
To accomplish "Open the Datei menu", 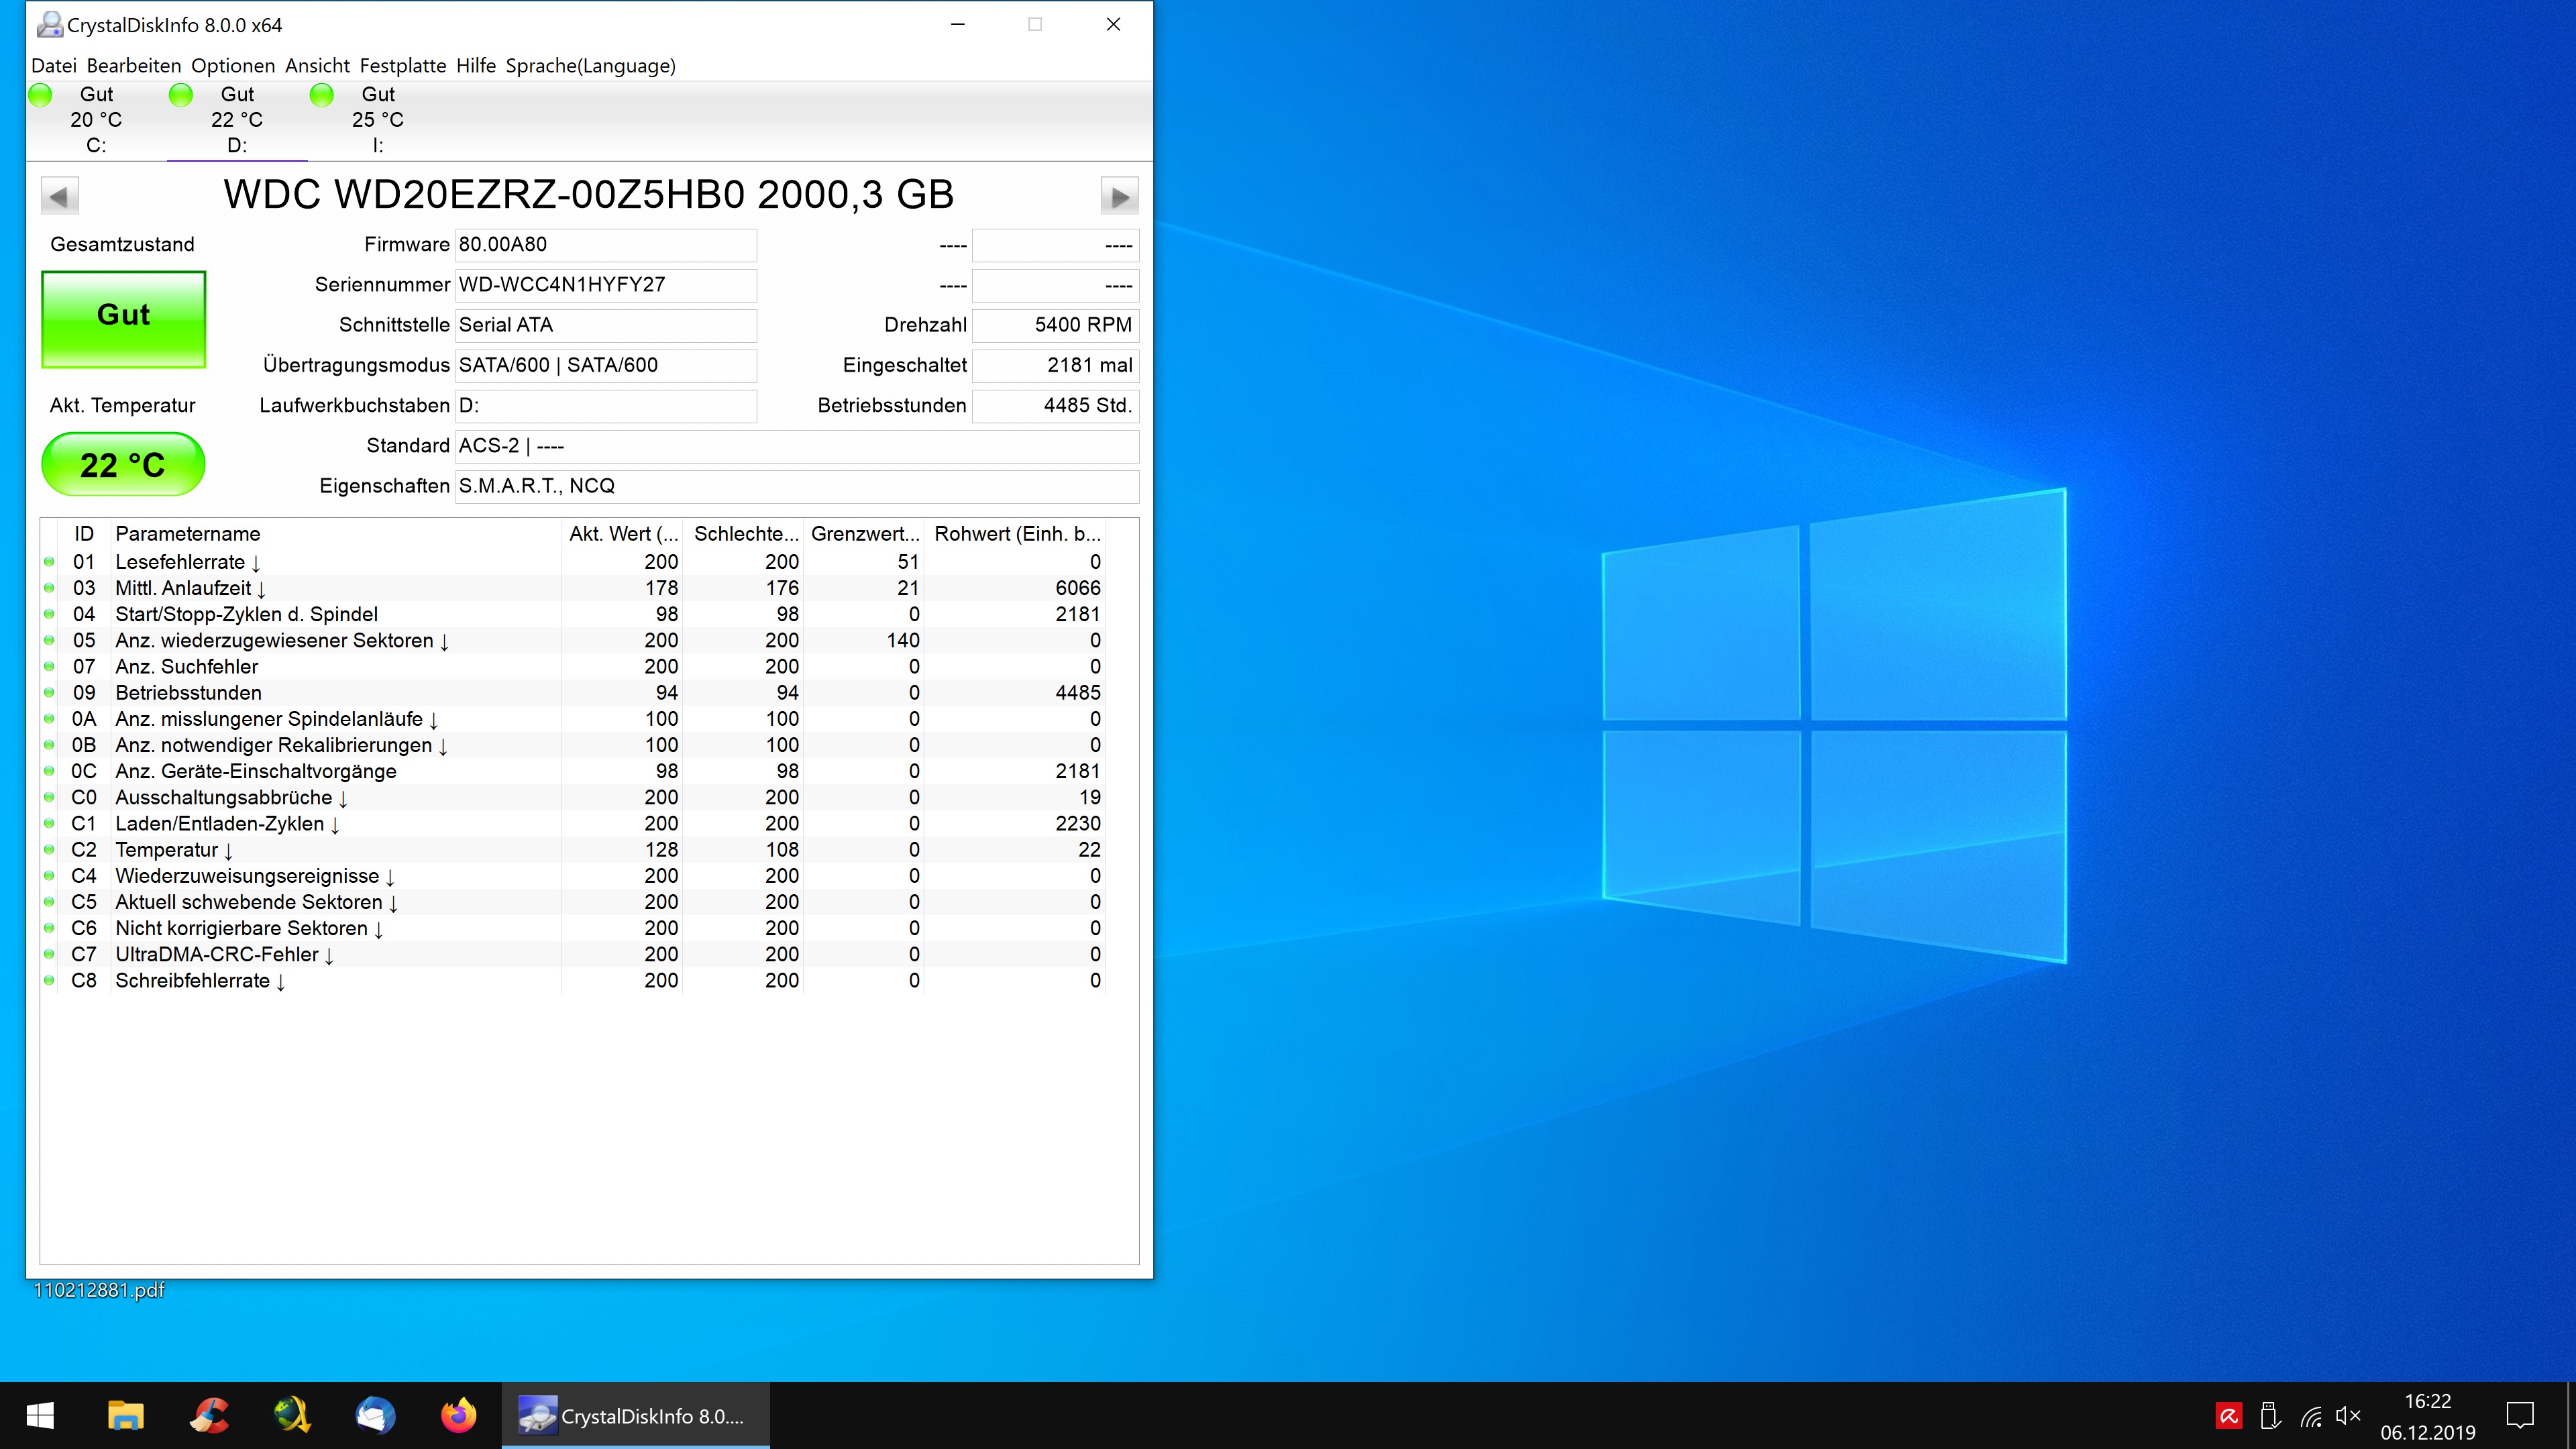I will click(x=54, y=66).
